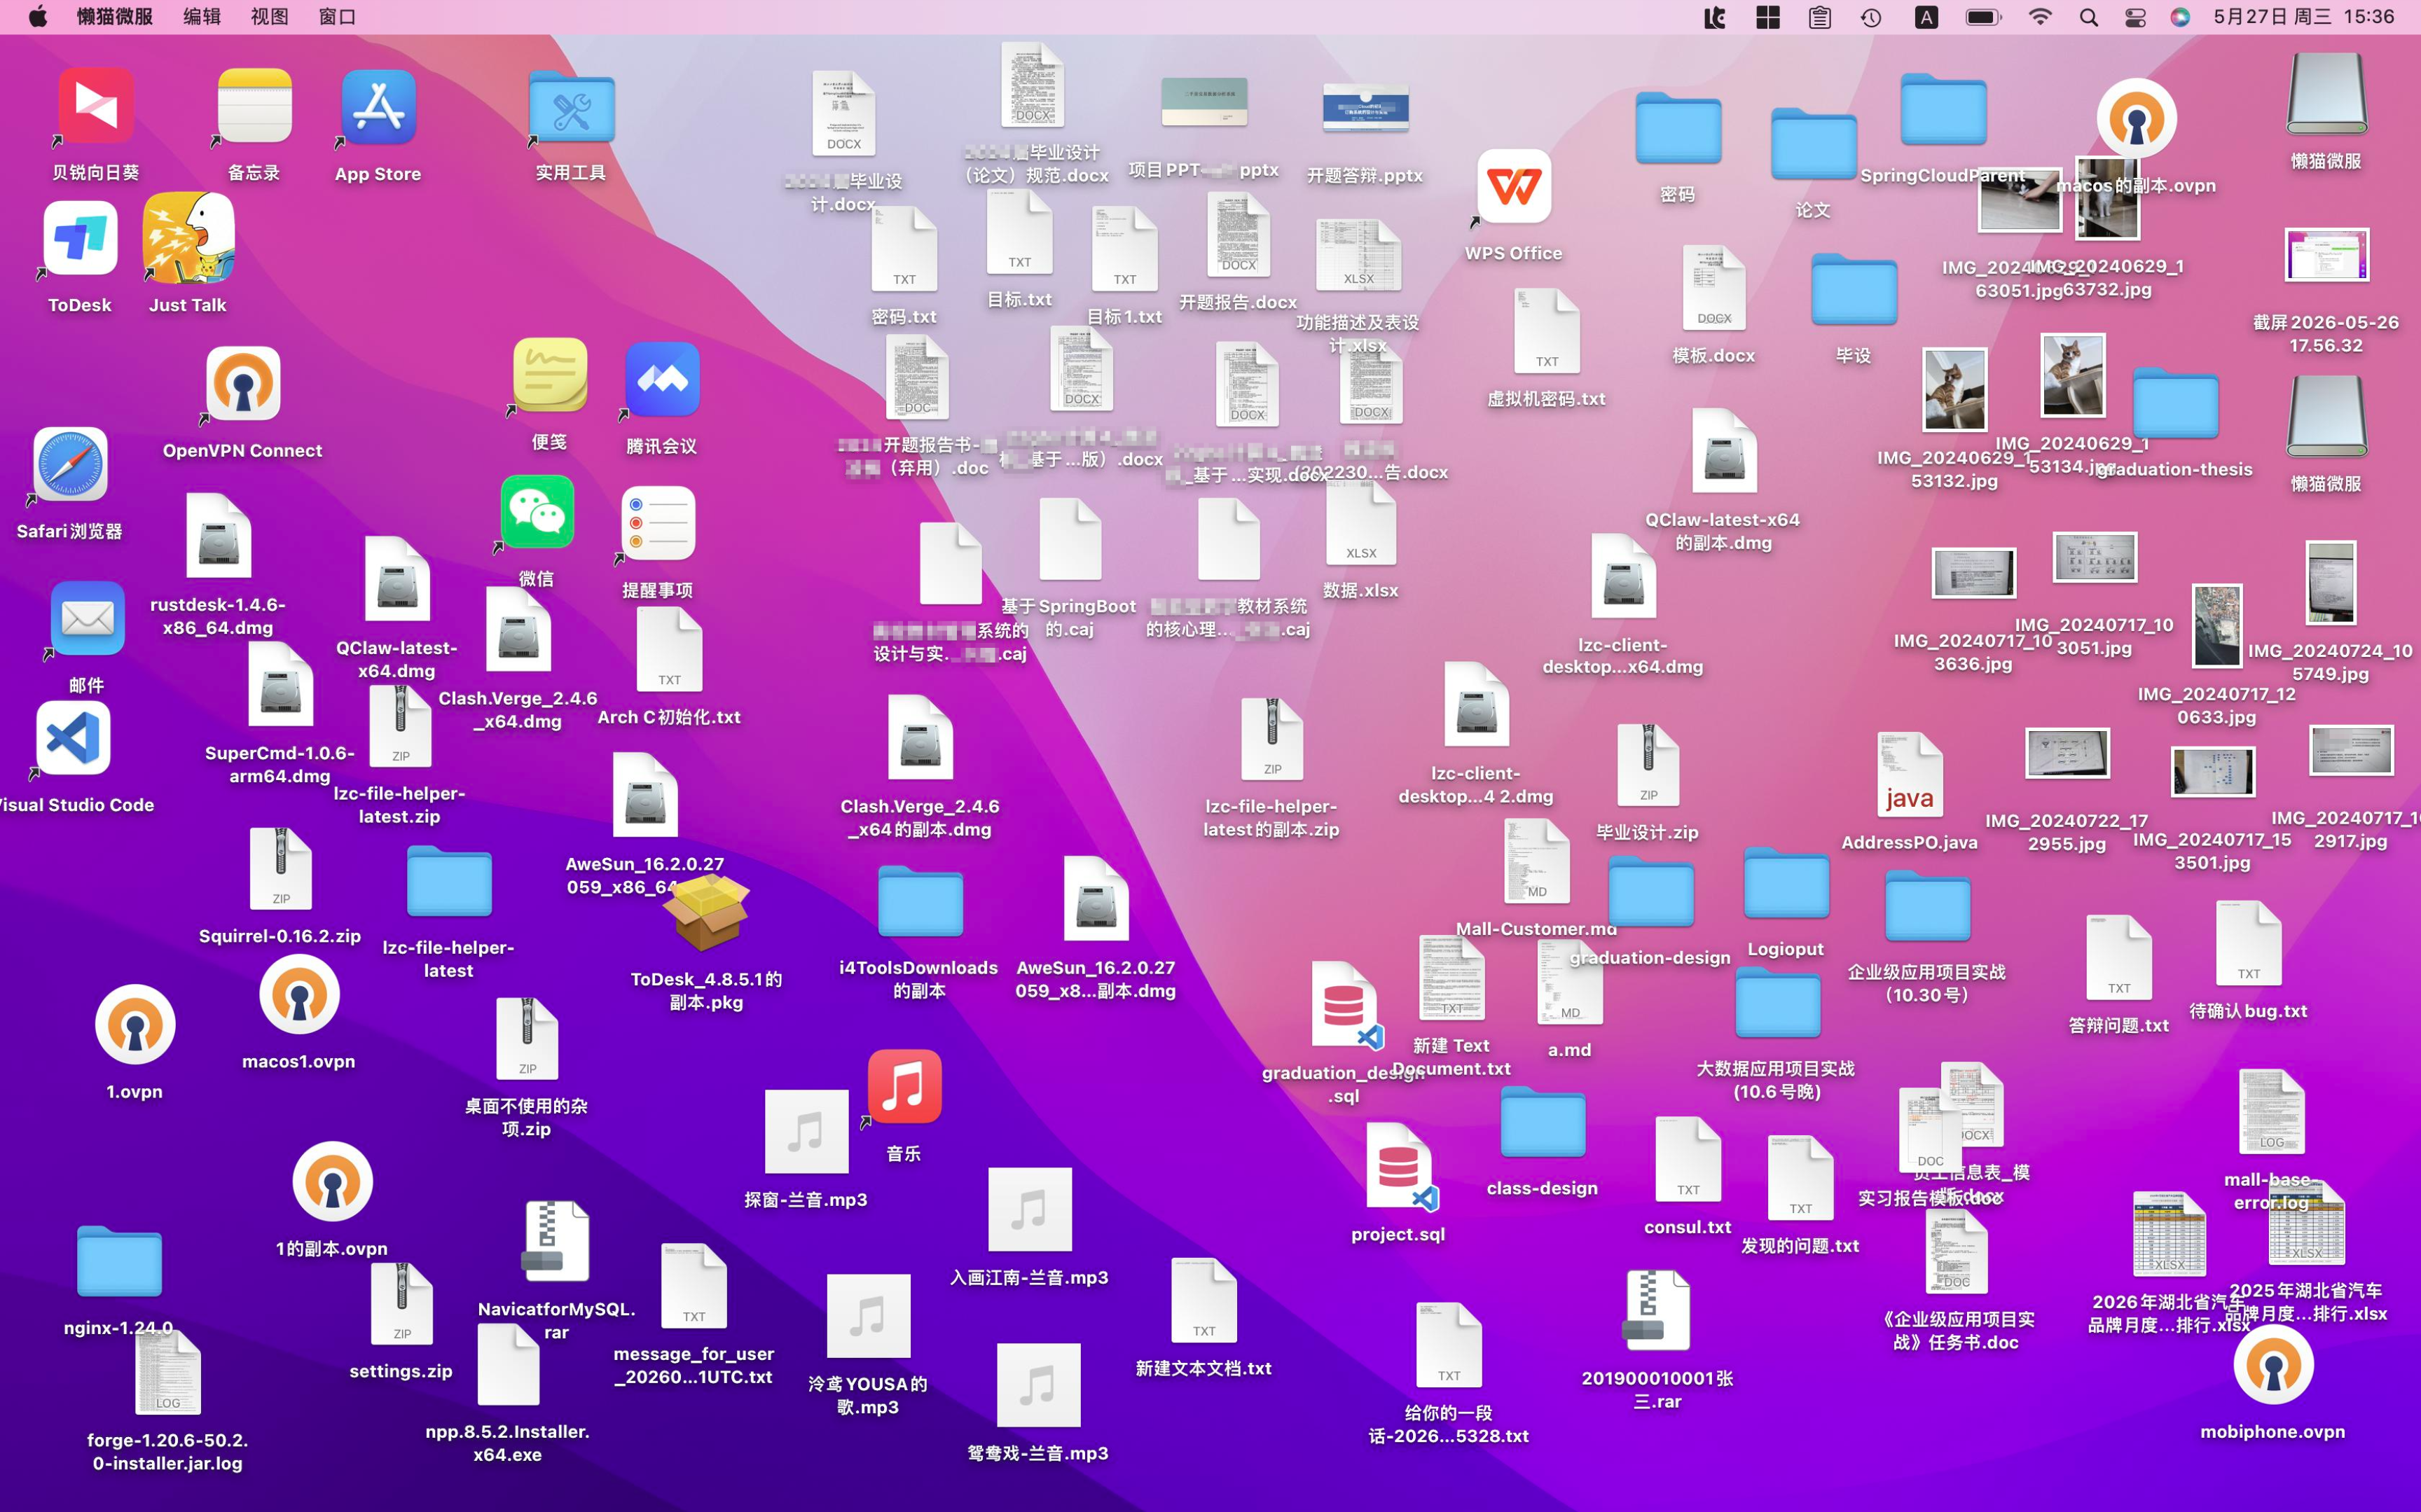This screenshot has width=2421, height=1512.
Task: Open Spotlight search in menu bar
Action: (2089, 17)
